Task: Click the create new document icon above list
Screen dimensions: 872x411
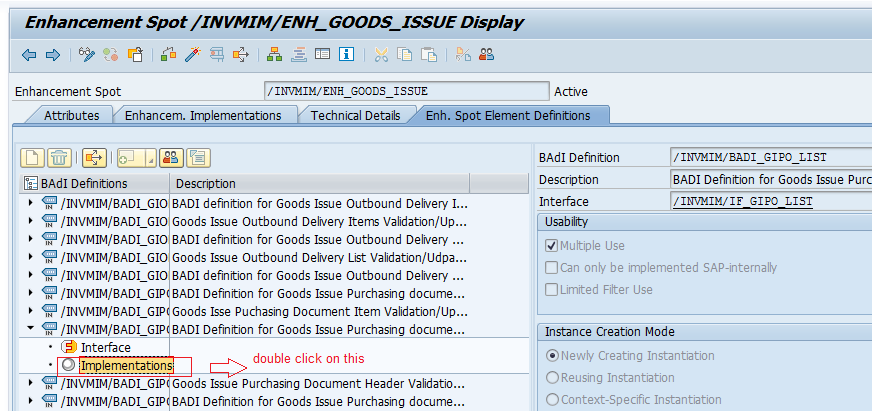Action: click(33, 157)
